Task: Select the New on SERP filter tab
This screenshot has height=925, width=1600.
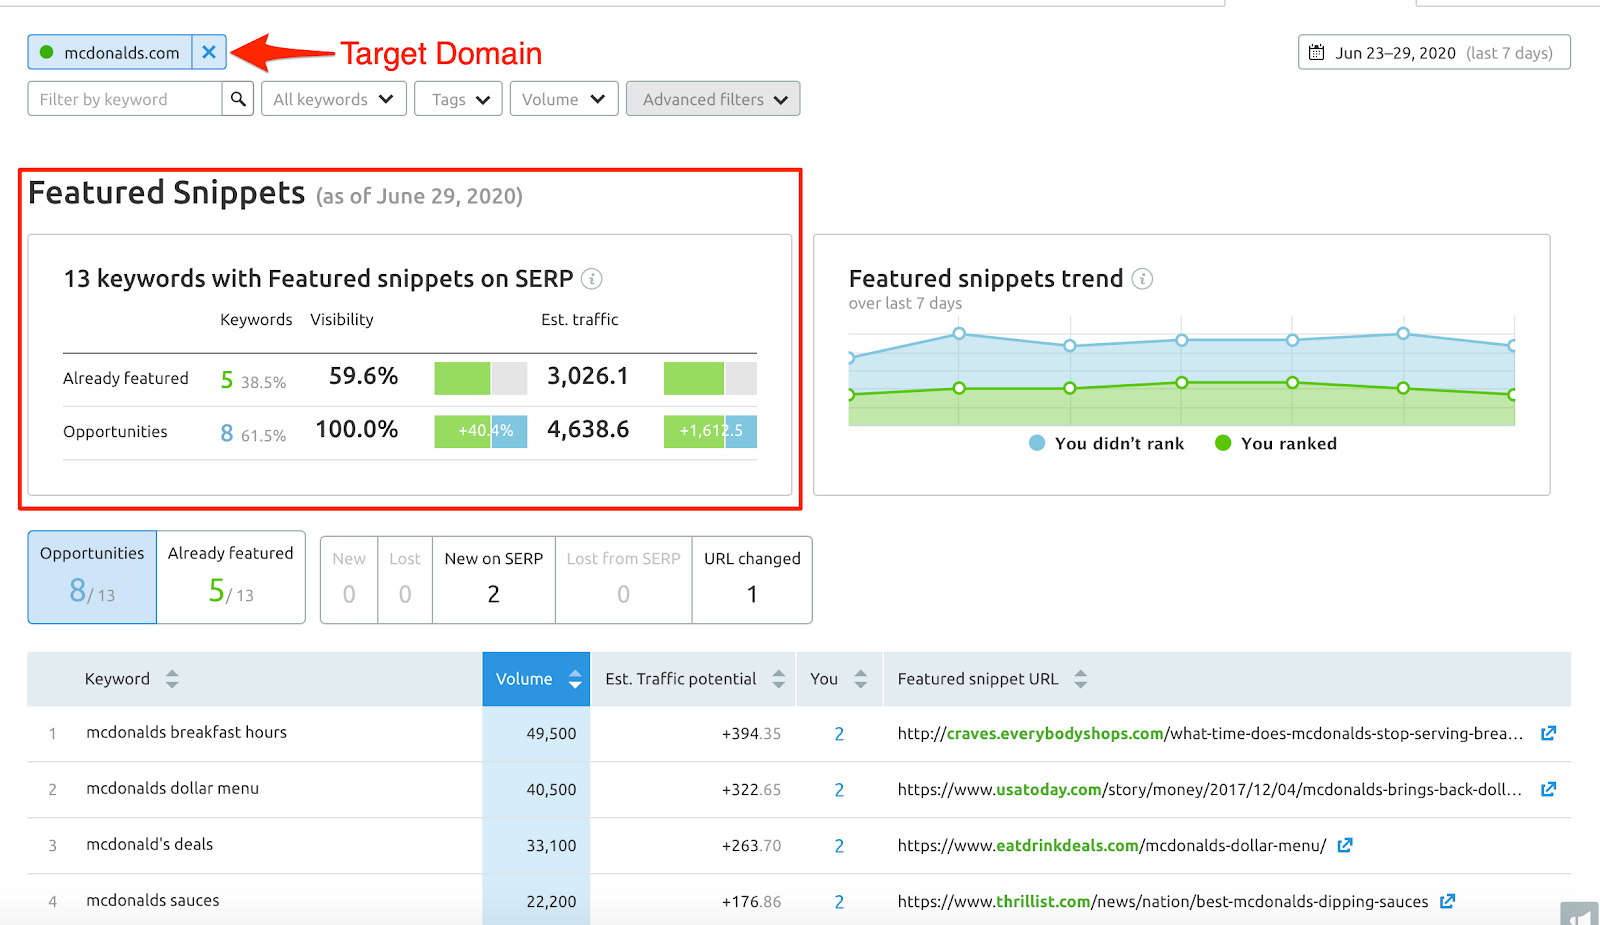Action: (x=492, y=579)
